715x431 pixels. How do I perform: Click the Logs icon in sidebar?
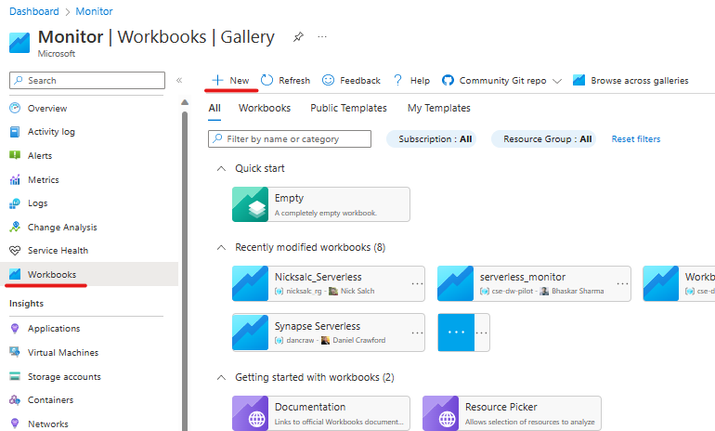coord(15,203)
